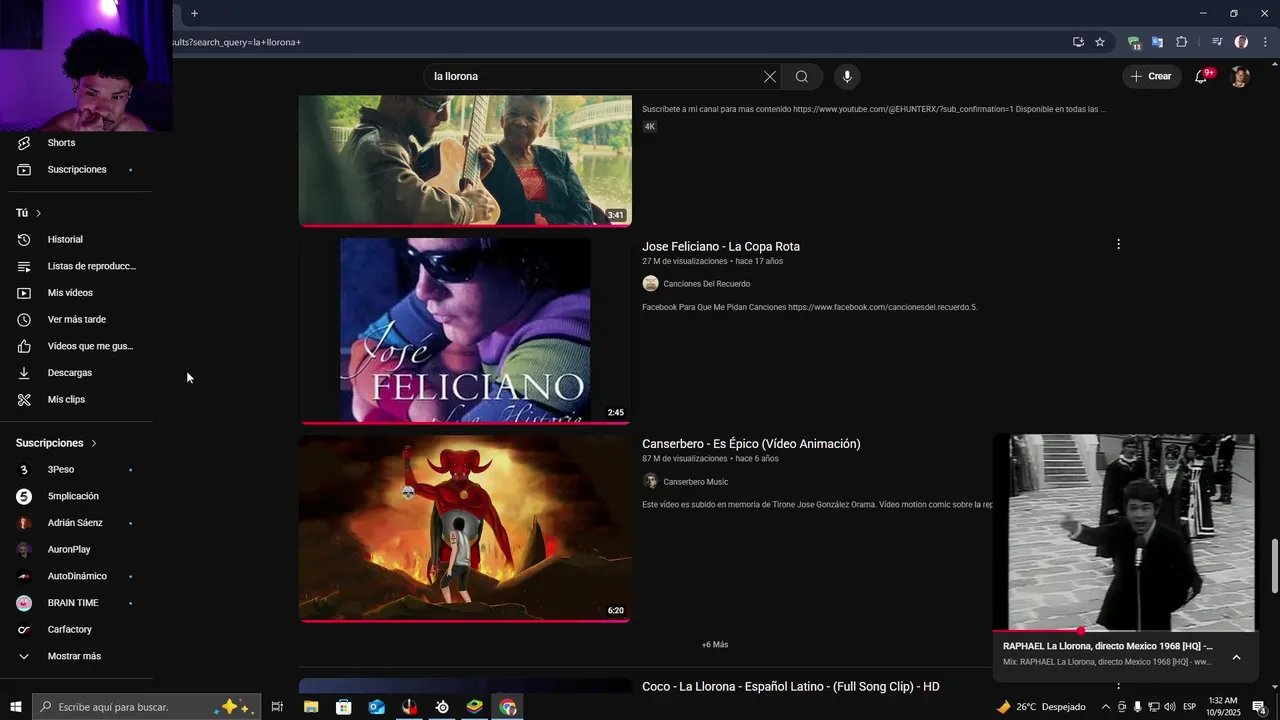Open the Windows Start menu
This screenshot has height=720, width=1280.
(x=15, y=707)
